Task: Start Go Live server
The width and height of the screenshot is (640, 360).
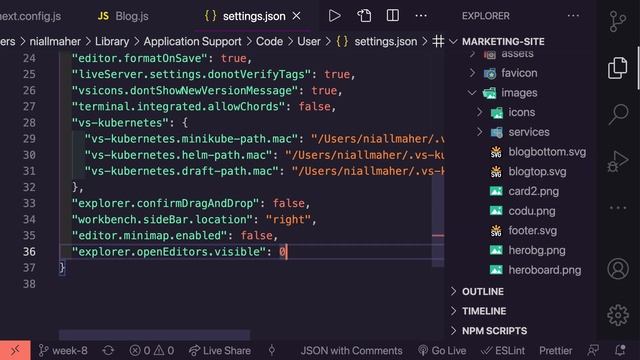Action: 442,351
